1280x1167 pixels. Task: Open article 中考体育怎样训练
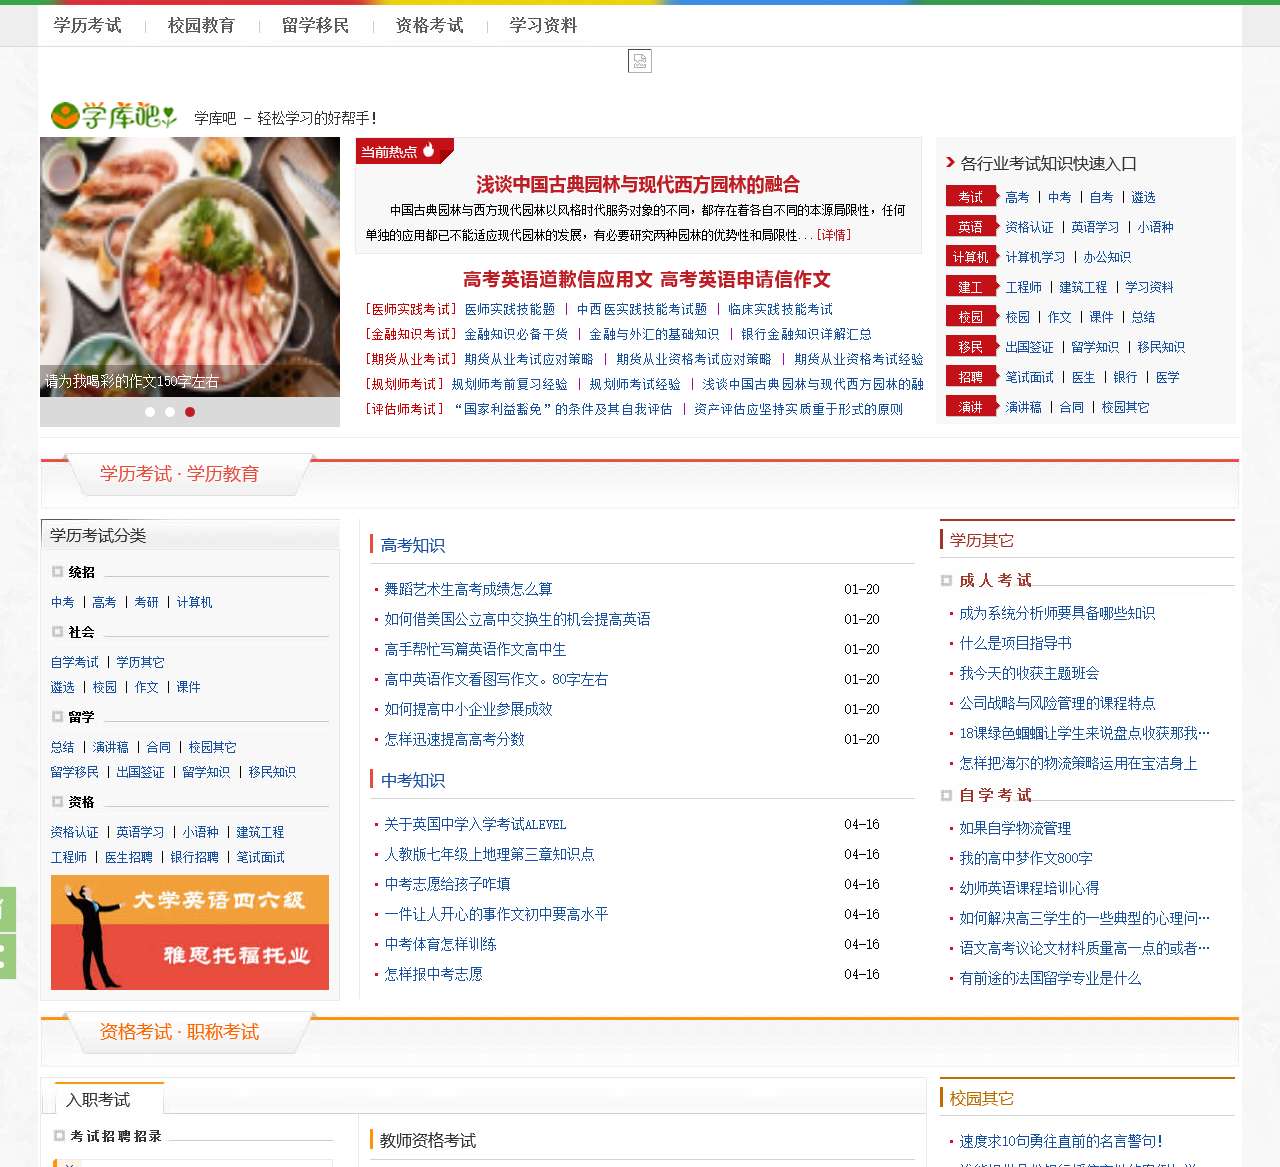440,944
